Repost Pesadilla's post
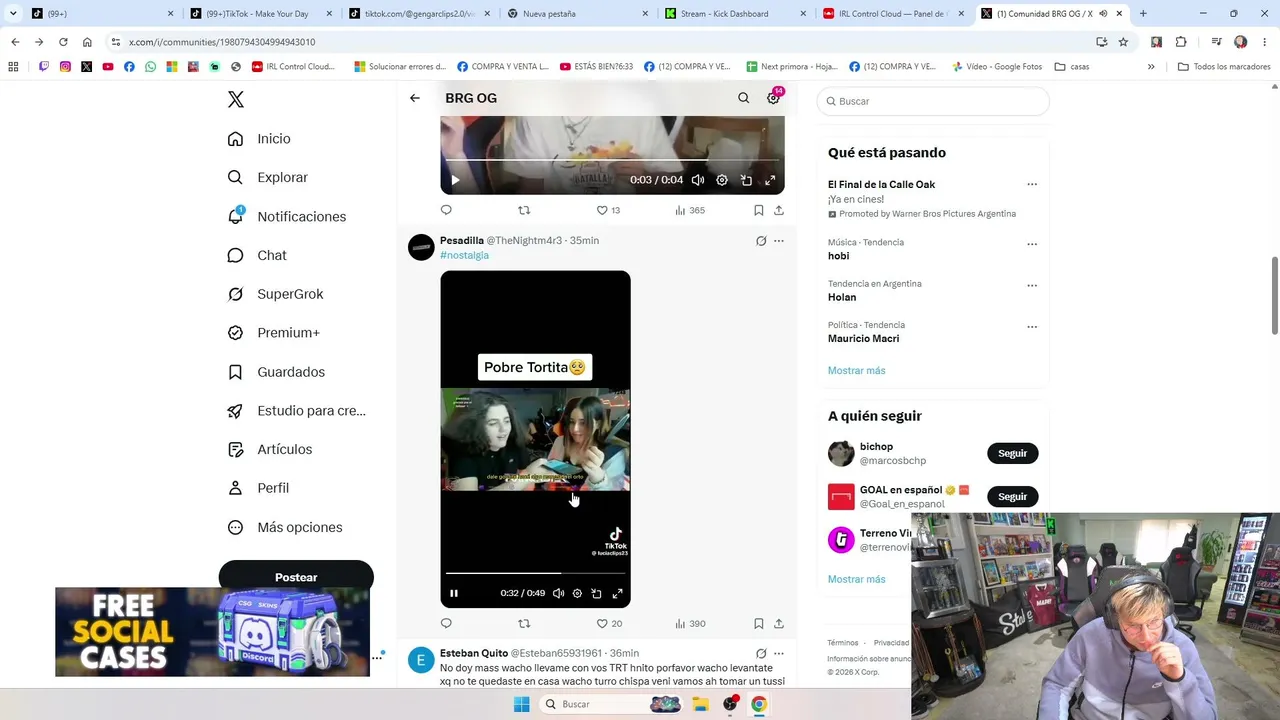This screenshot has width=1280, height=720. 524,623
